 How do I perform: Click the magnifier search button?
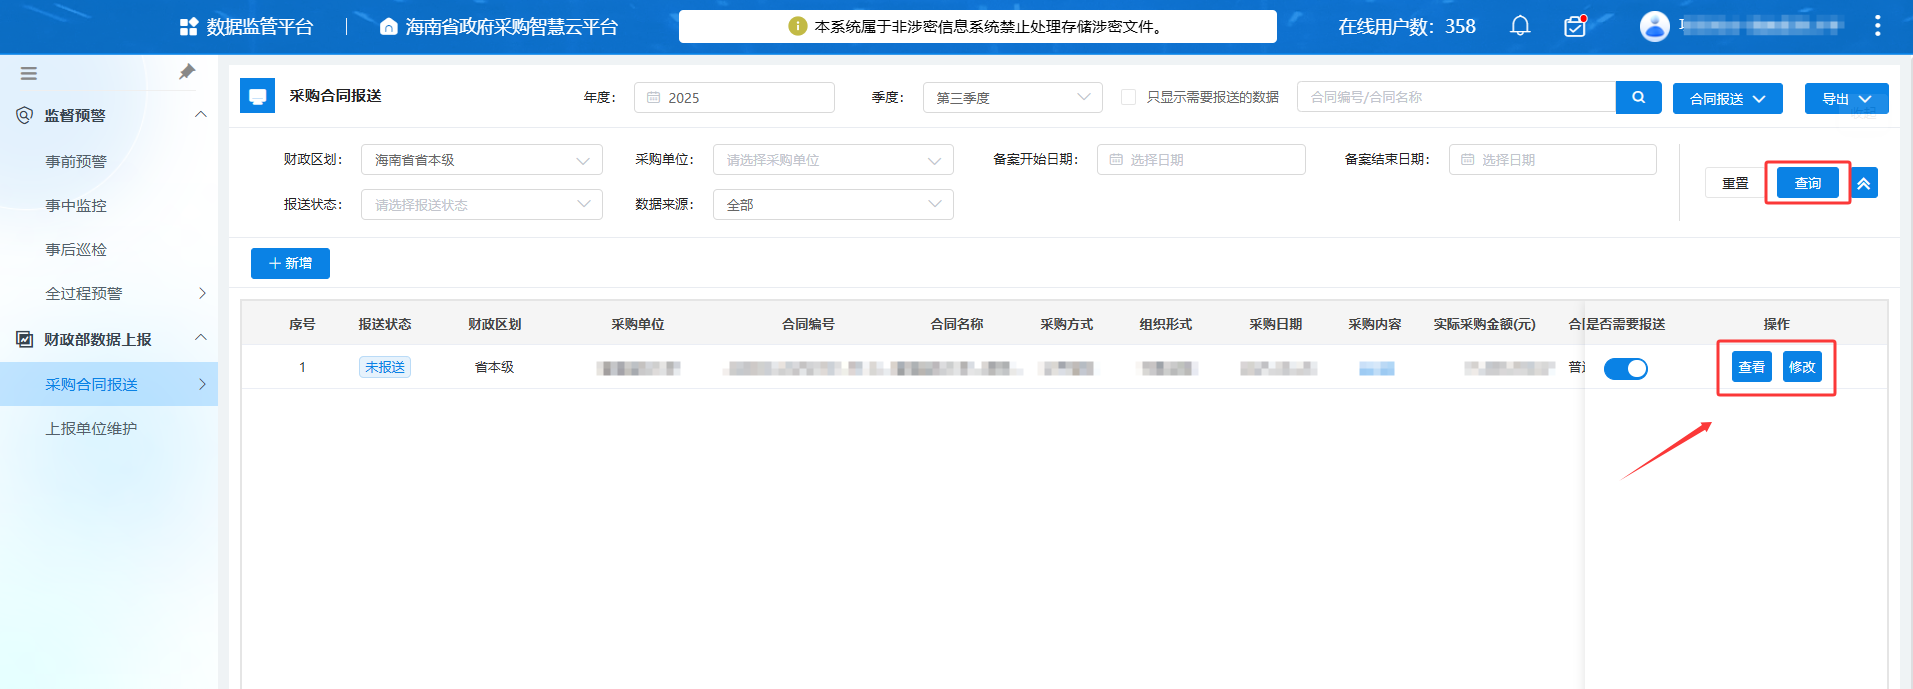pyautogui.click(x=1638, y=97)
